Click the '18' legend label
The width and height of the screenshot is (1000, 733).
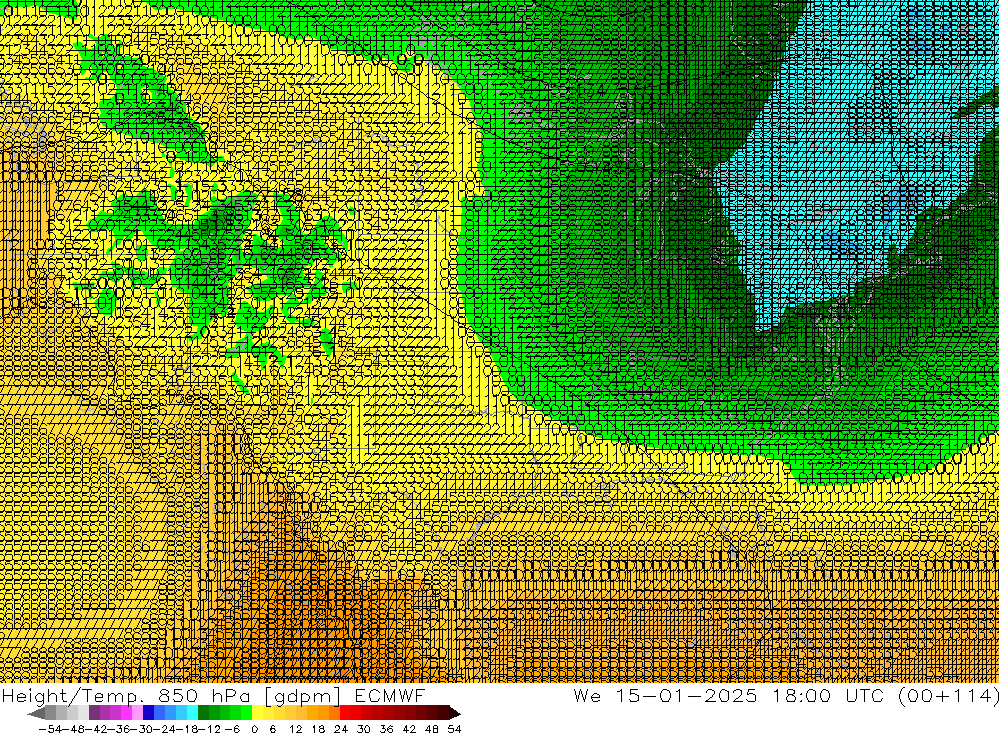[318, 729]
